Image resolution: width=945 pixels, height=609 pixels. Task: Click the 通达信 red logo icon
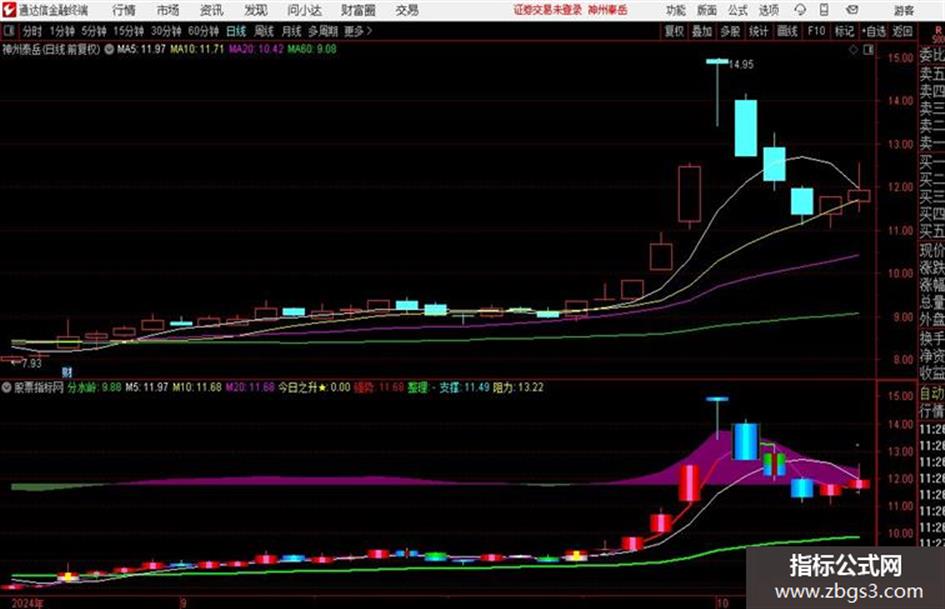point(8,10)
